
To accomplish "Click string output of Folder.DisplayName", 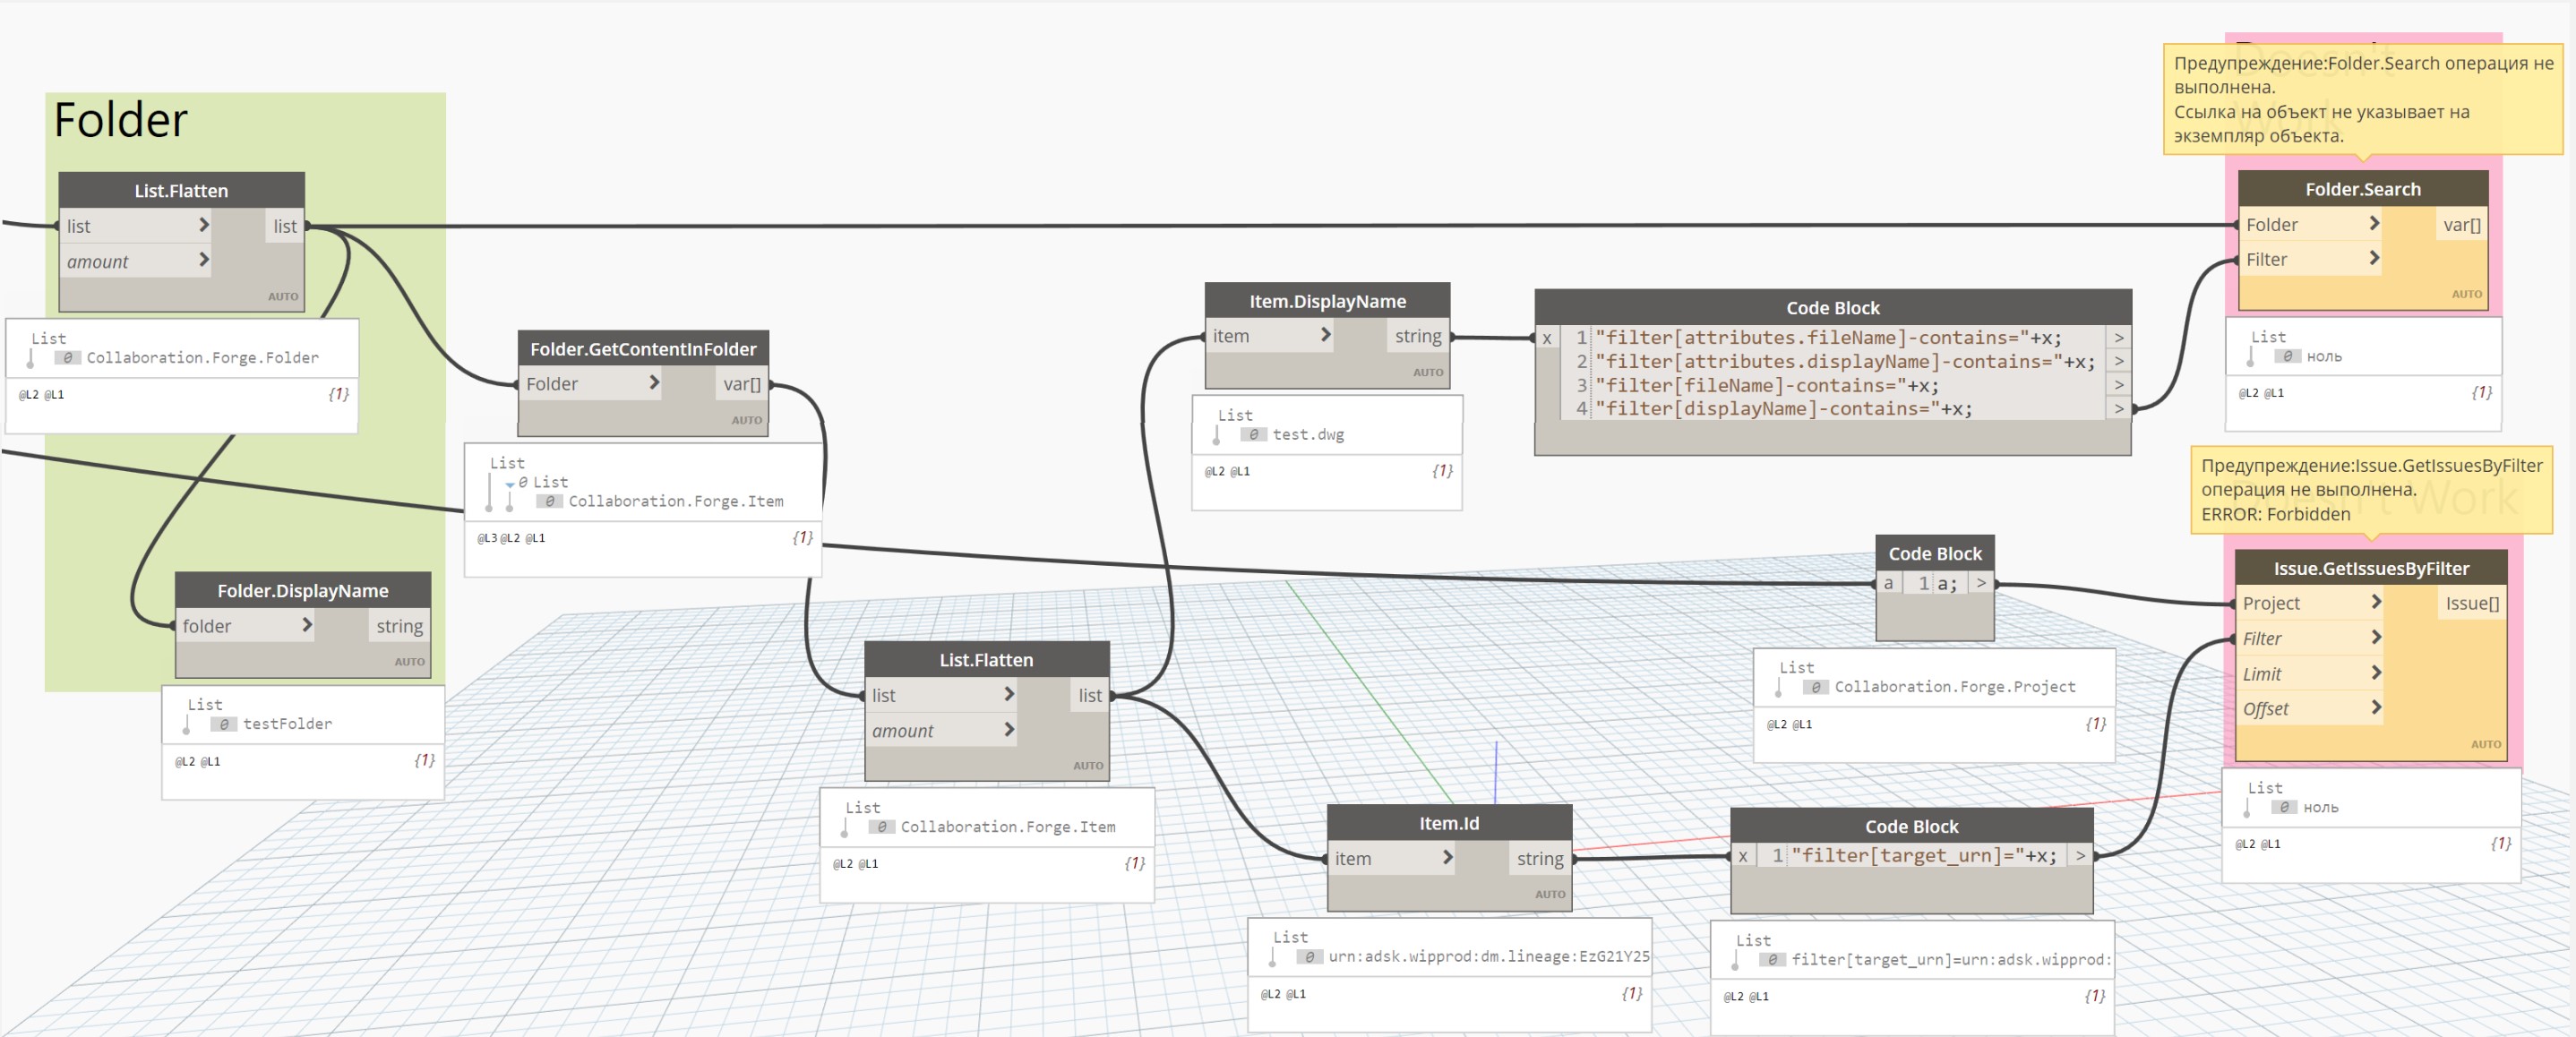I will click(399, 626).
